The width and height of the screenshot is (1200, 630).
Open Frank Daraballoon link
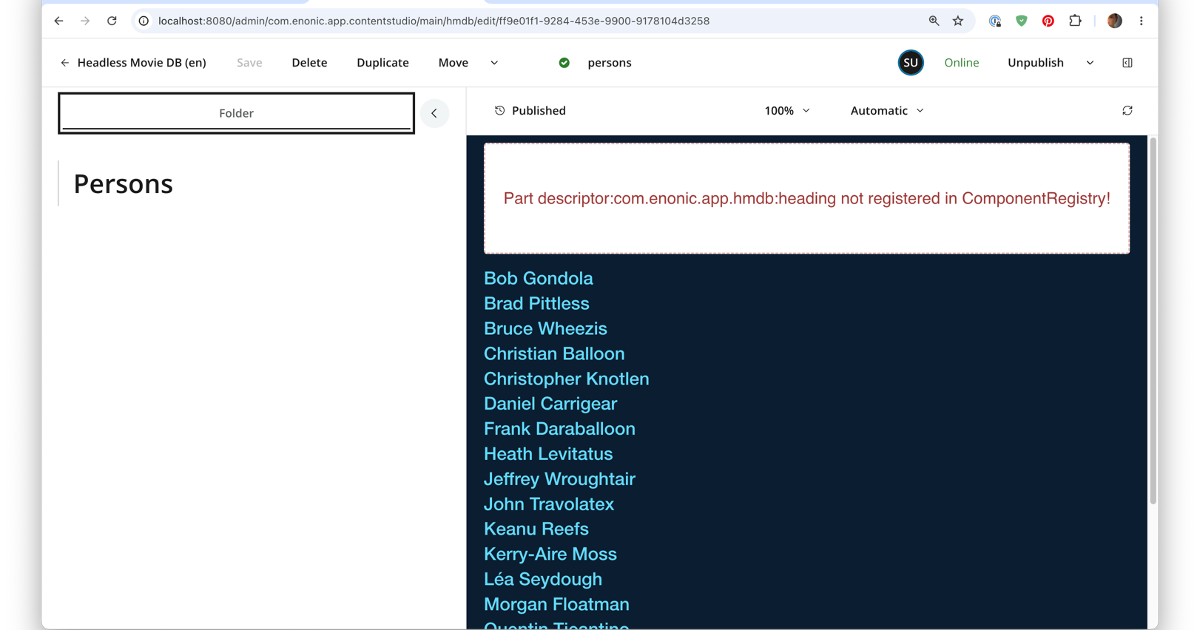(x=559, y=428)
